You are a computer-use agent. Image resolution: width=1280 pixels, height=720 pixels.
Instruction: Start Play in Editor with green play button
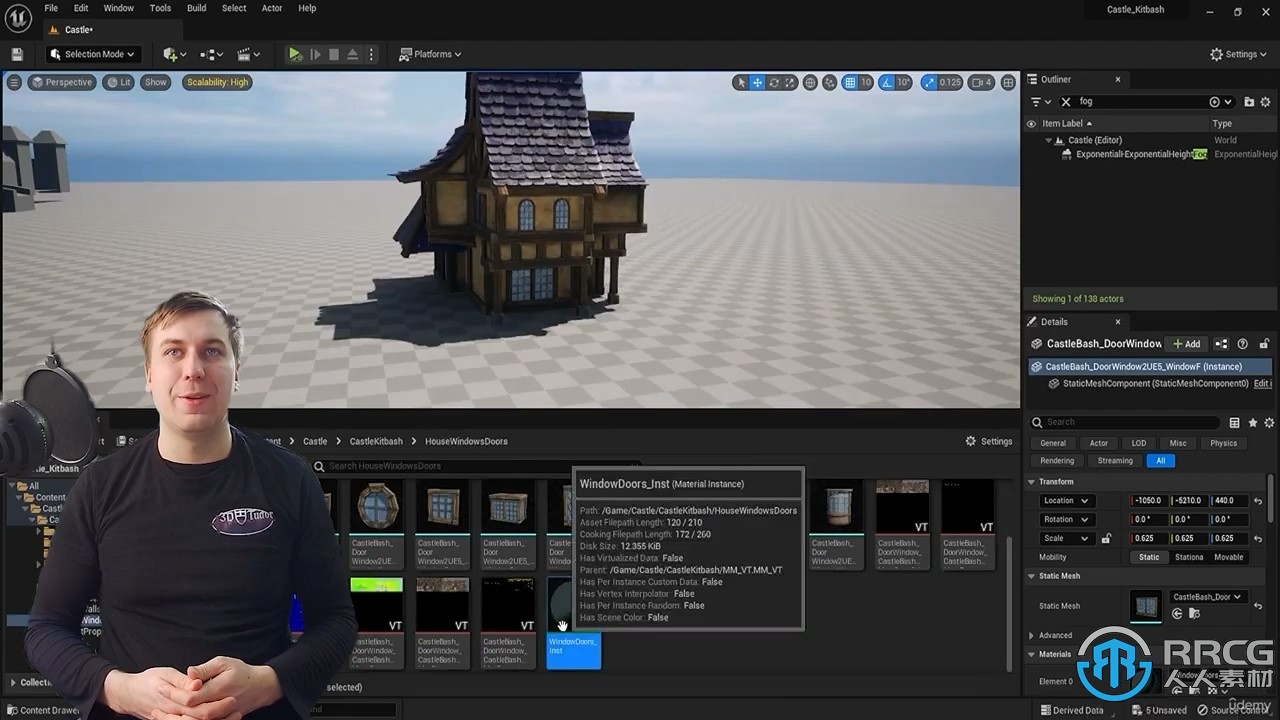point(295,54)
